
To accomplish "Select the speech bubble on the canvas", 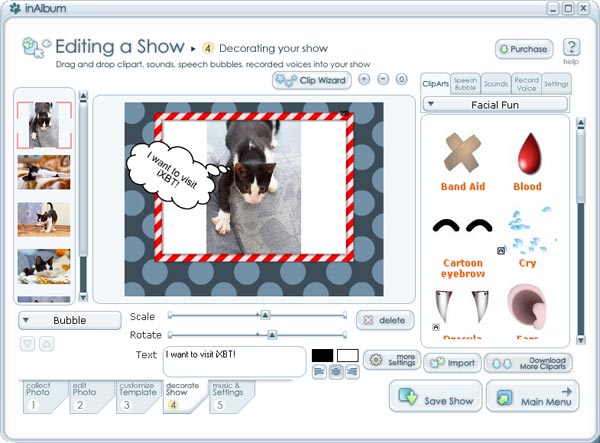I will [x=172, y=175].
